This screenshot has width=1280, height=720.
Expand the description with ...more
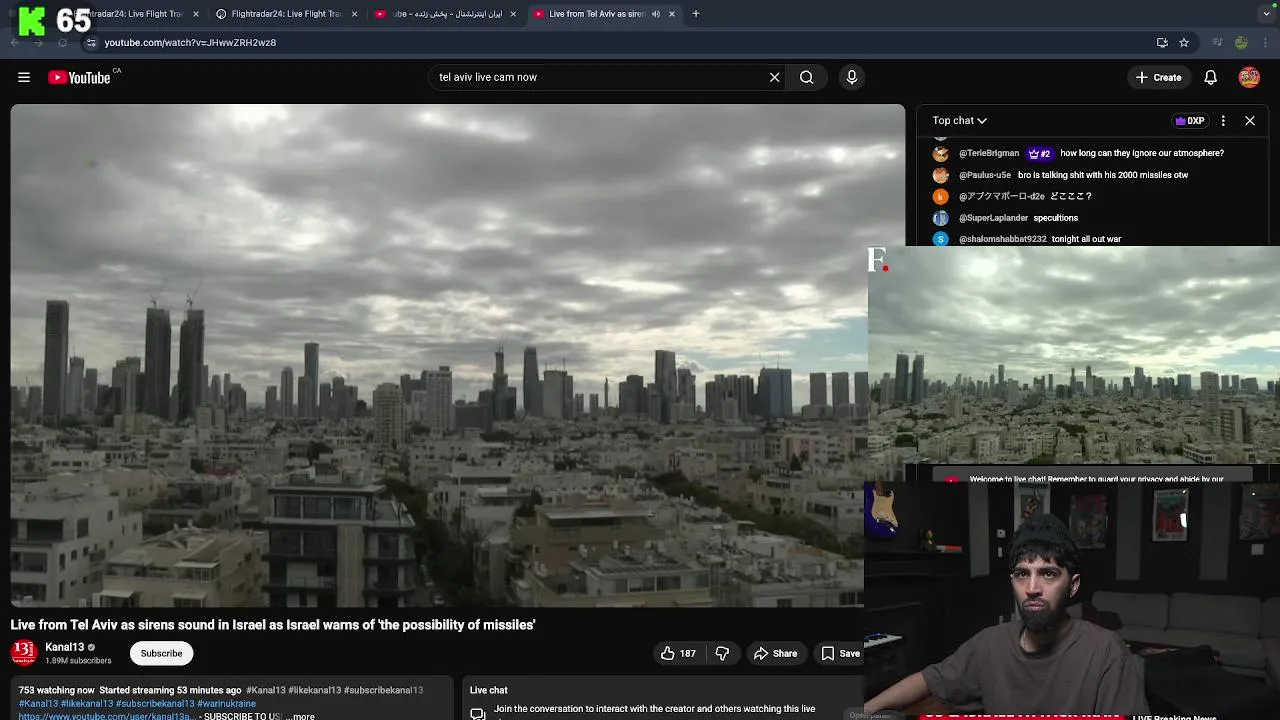(300, 716)
